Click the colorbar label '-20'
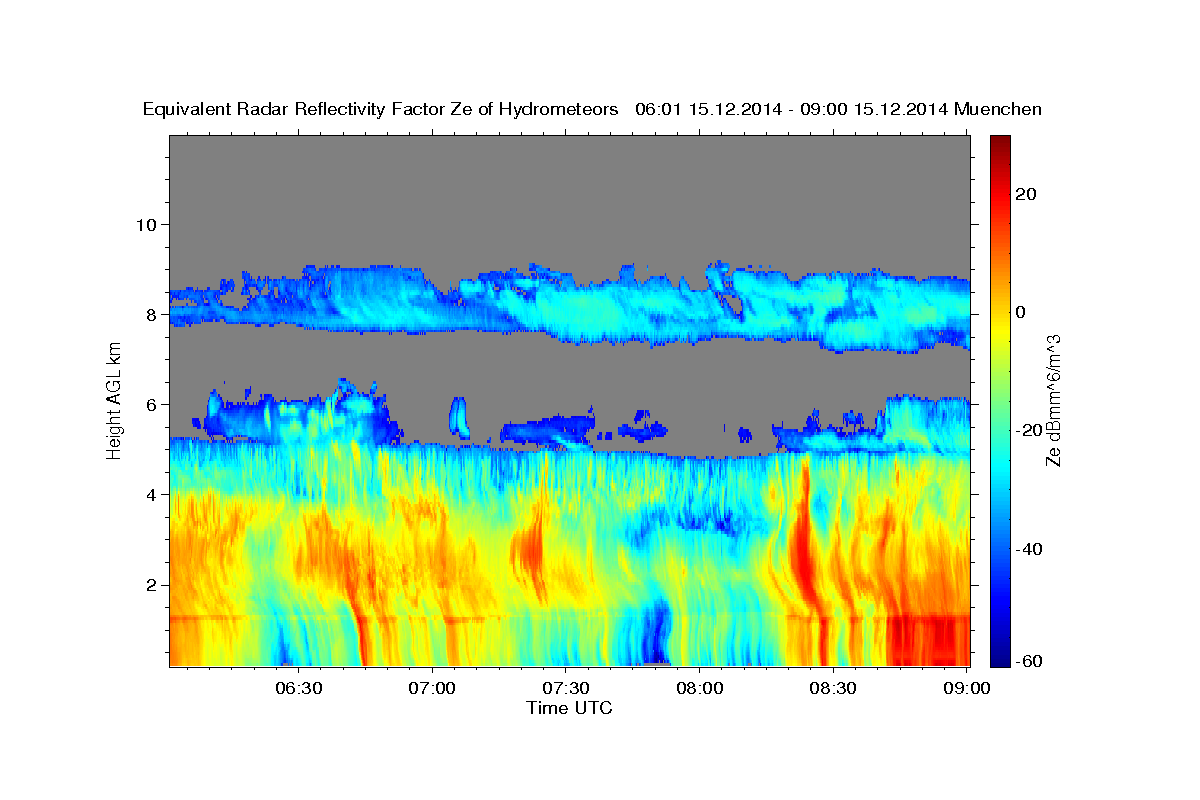Viewport: 1200px width, 800px height. (x=1027, y=431)
